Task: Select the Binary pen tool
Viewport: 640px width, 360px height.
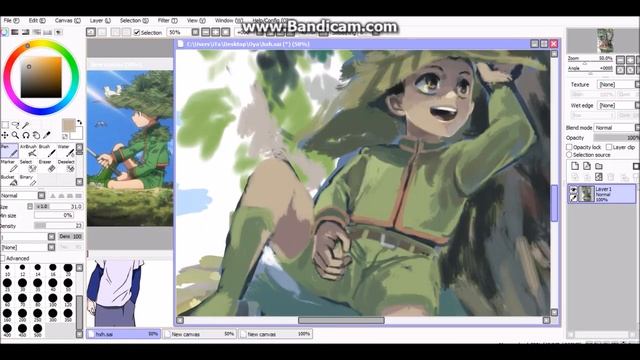Action: 29,180
